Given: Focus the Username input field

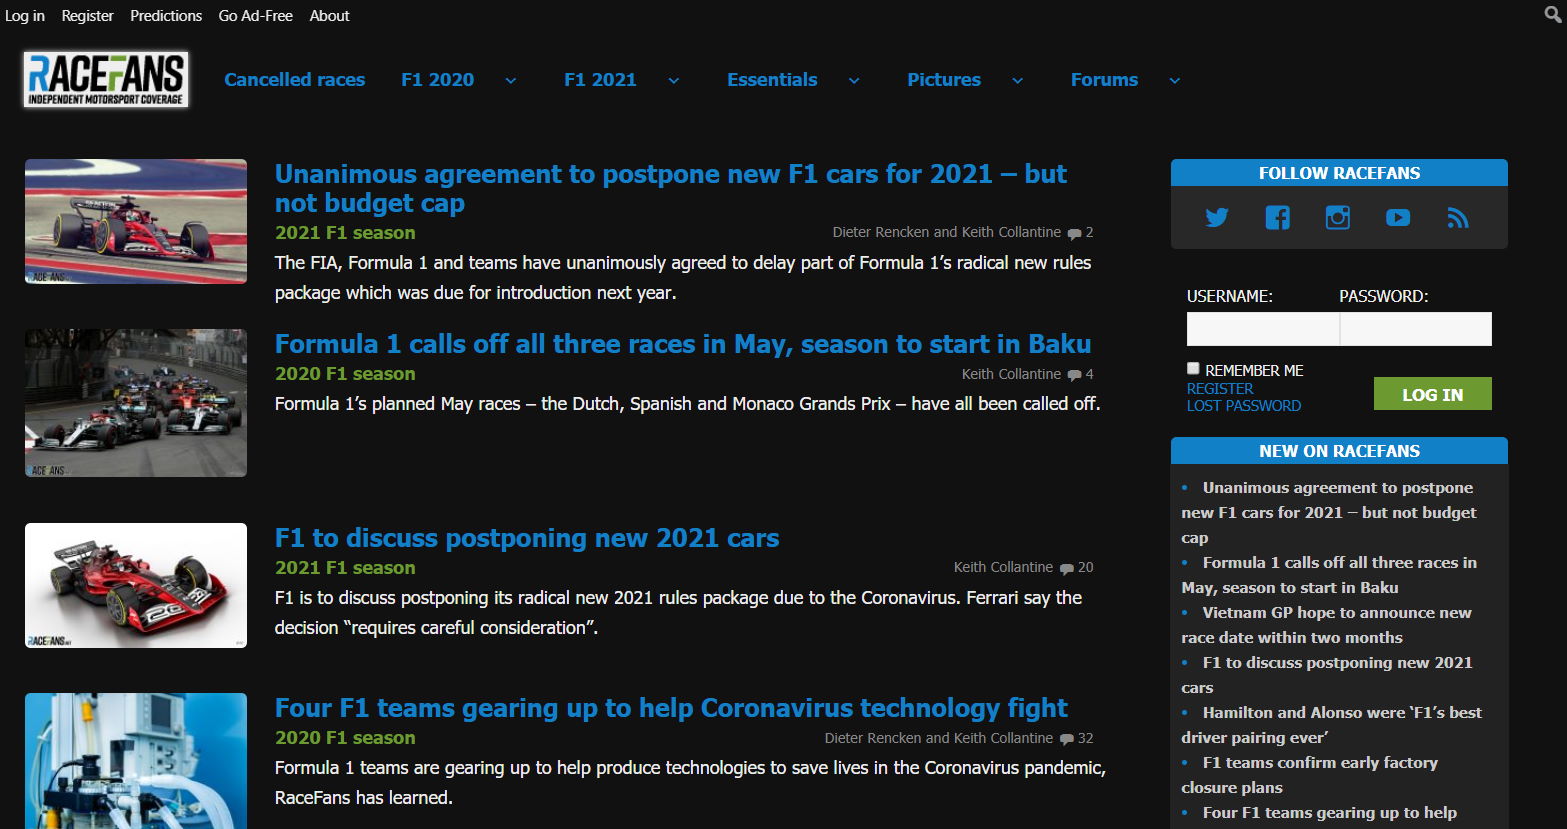Looking at the screenshot, I should pyautogui.click(x=1263, y=329).
